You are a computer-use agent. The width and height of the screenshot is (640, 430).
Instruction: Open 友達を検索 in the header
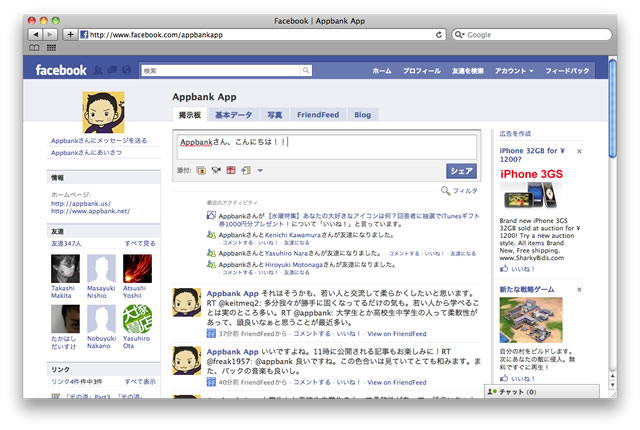pyautogui.click(x=467, y=71)
